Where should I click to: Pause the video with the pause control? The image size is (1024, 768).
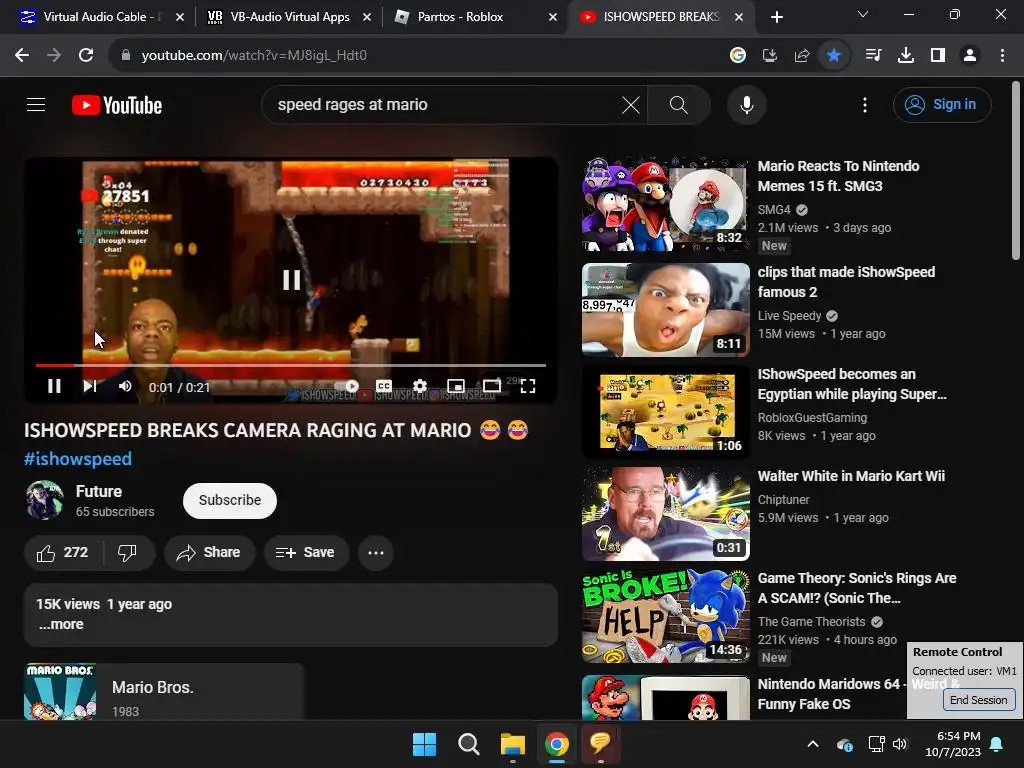tap(54, 387)
